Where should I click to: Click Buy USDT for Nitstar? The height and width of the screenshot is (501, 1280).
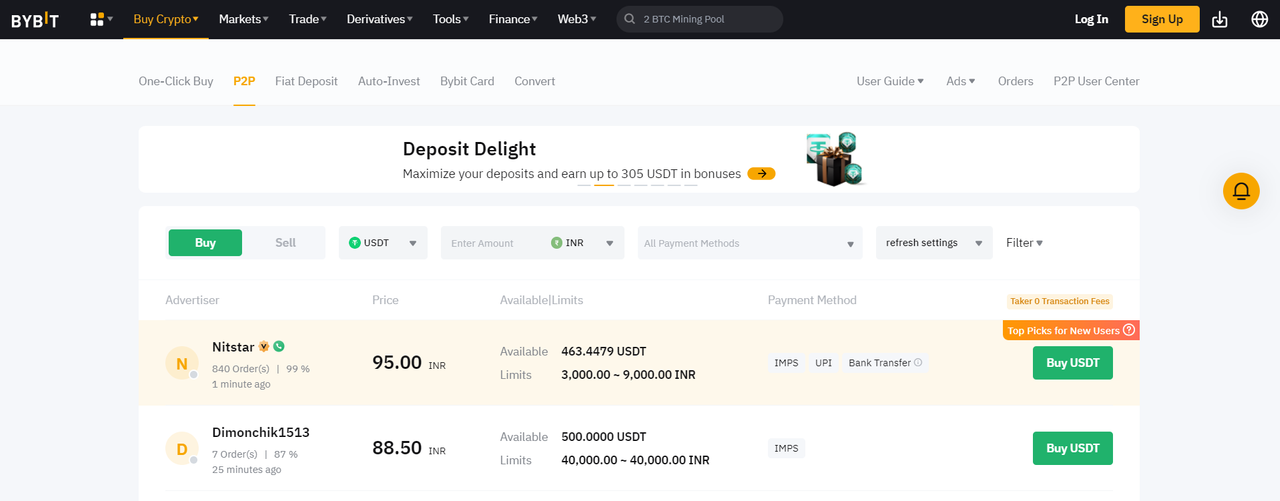click(x=1072, y=363)
